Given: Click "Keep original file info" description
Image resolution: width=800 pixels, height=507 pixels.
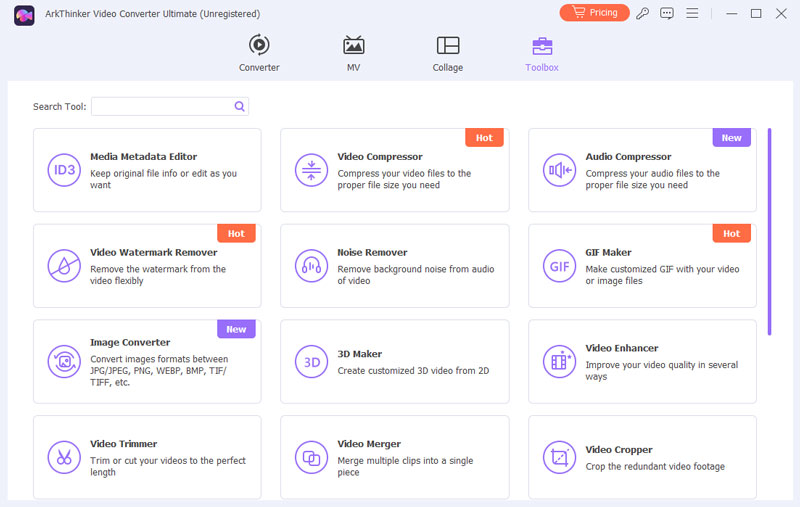Looking at the screenshot, I should (x=163, y=179).
